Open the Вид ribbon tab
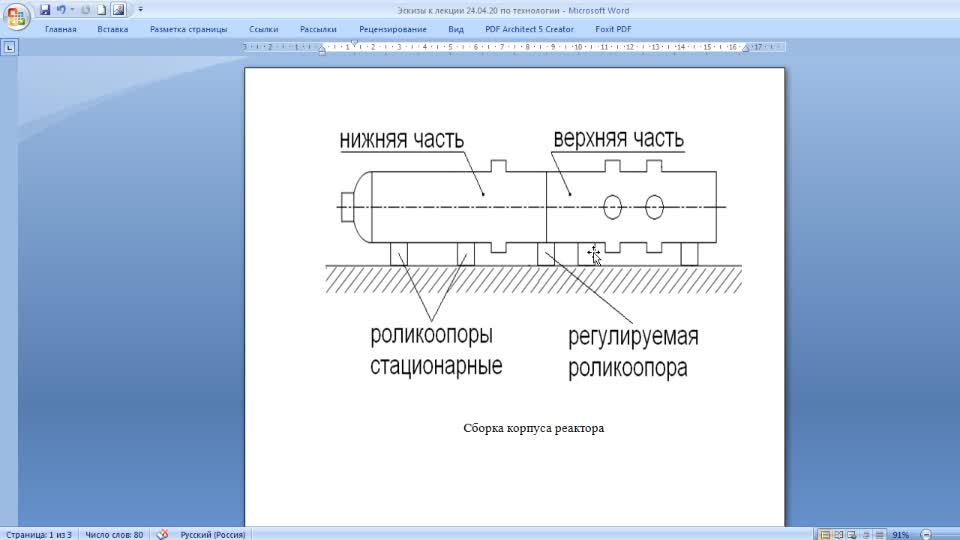This screenshot has height=540, width=960. pyautogui.click(x=456, y=29)
